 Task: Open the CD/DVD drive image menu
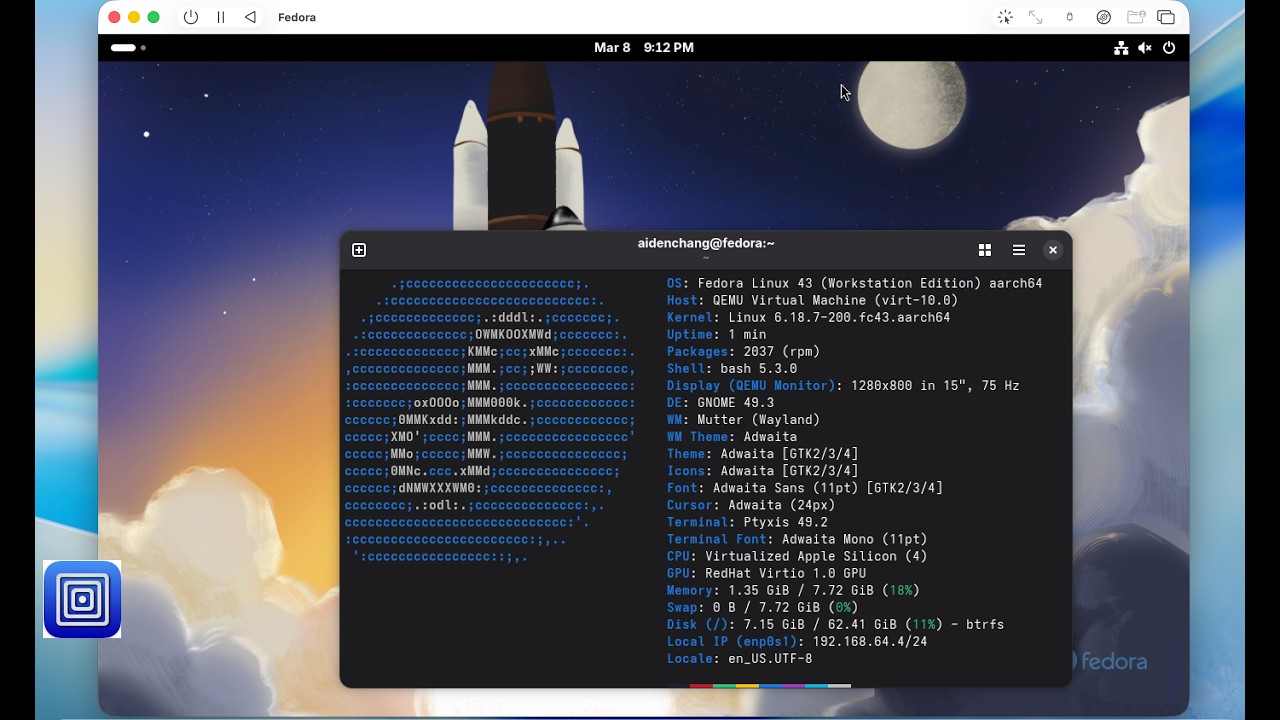click(x=1103, y=17)
